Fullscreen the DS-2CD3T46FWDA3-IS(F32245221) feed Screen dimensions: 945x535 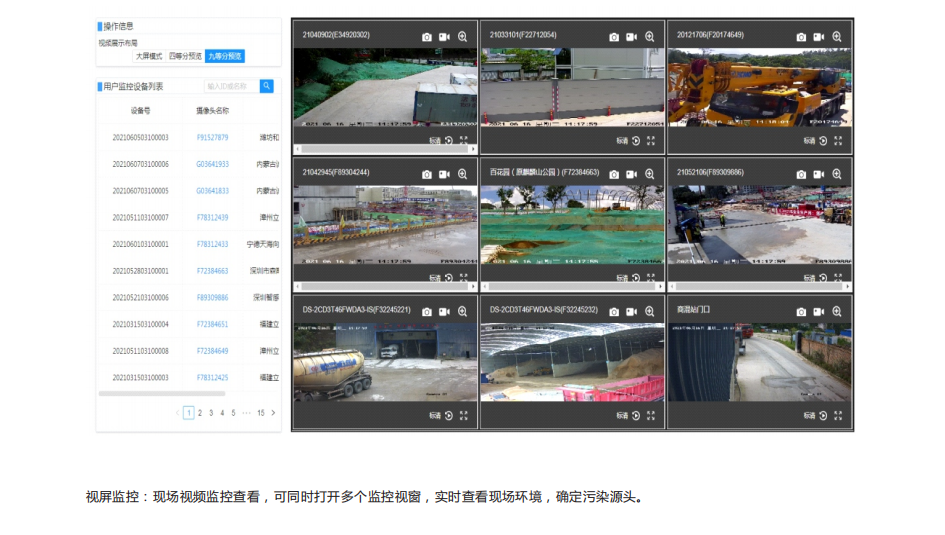click(463, 416)
